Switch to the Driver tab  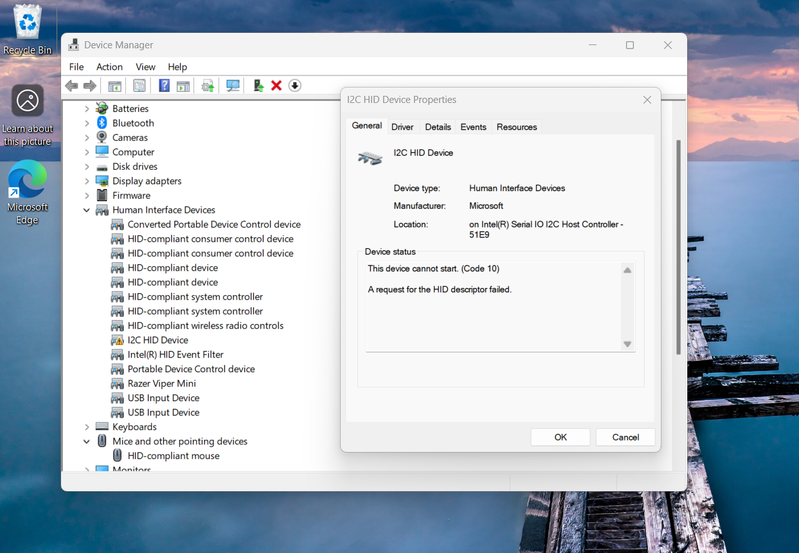(402, 127)
